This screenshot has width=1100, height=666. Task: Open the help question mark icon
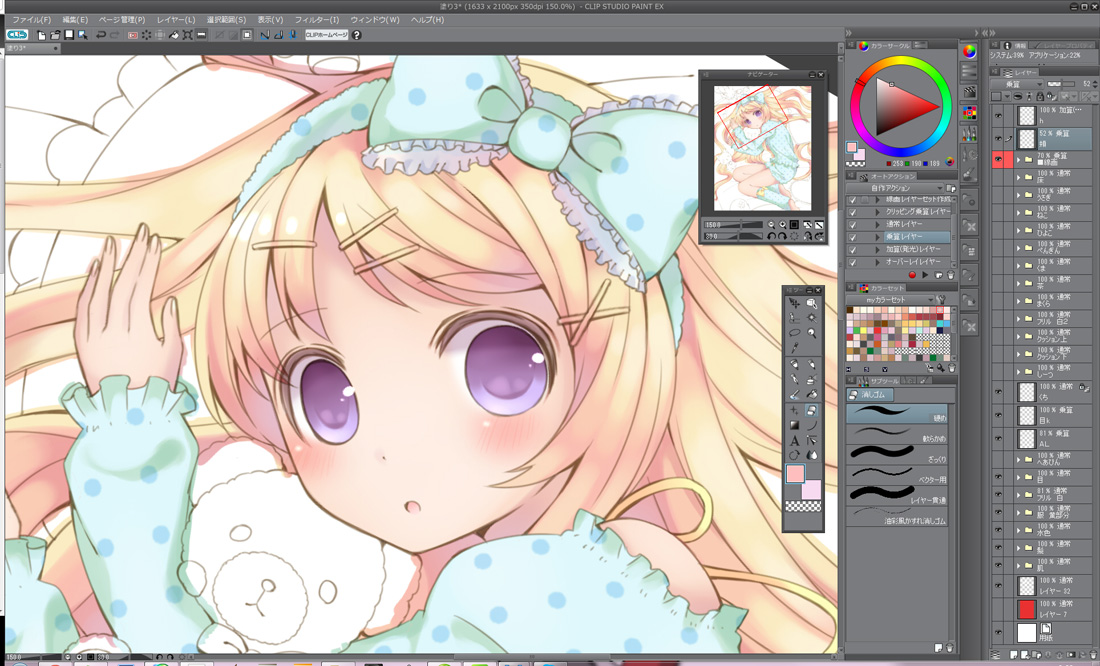[356, 34]
